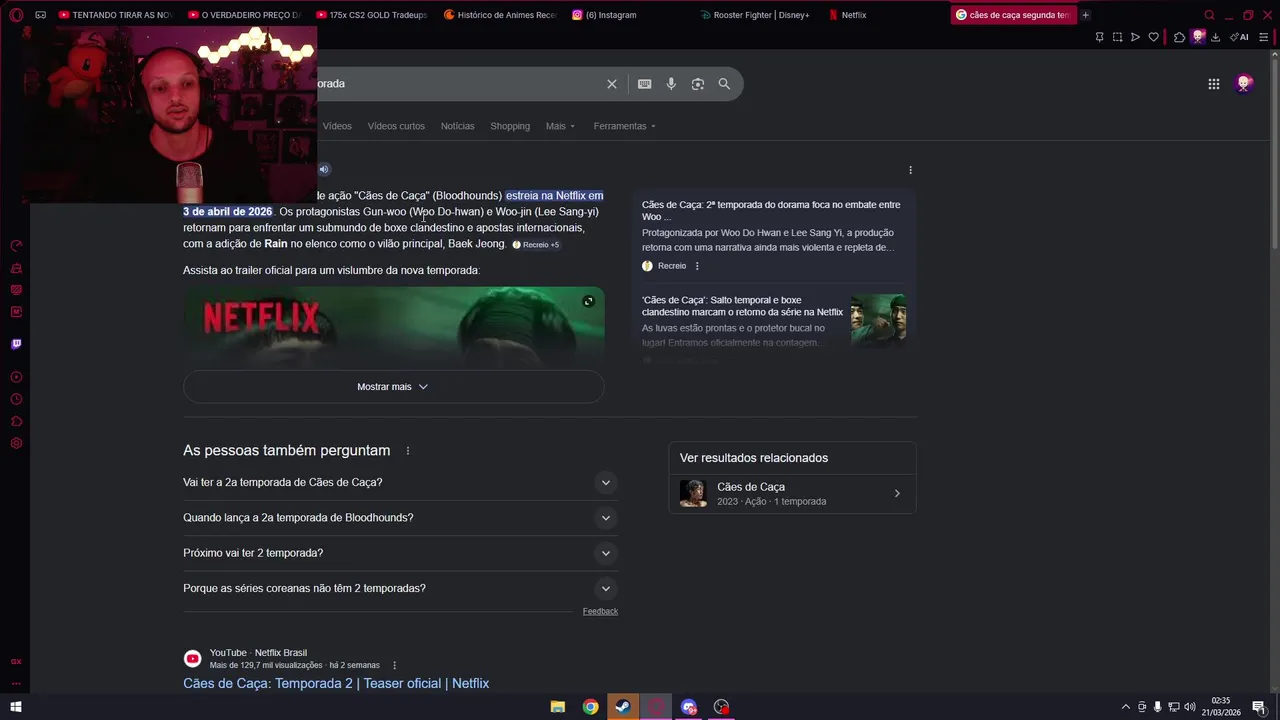The width and height of the screenshot is (1280, 720).
Task: Expand 'Próximo vai ter 2 temporada?'
Action: (x=400, y=553)
